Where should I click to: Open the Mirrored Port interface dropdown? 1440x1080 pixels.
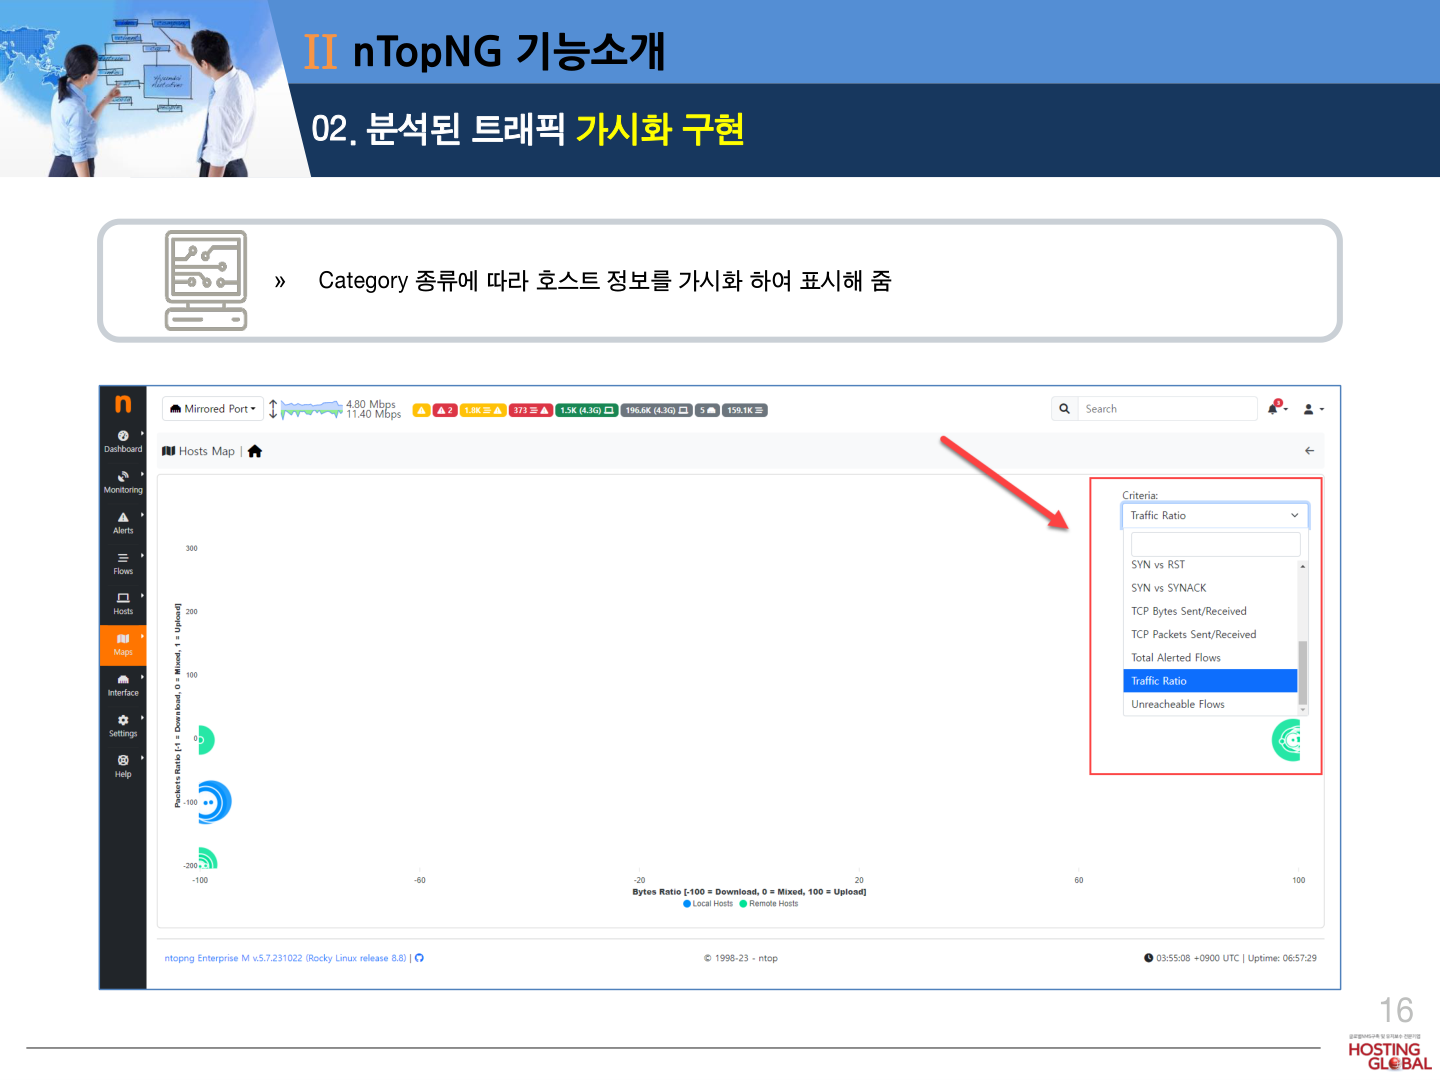click(213, 409)
